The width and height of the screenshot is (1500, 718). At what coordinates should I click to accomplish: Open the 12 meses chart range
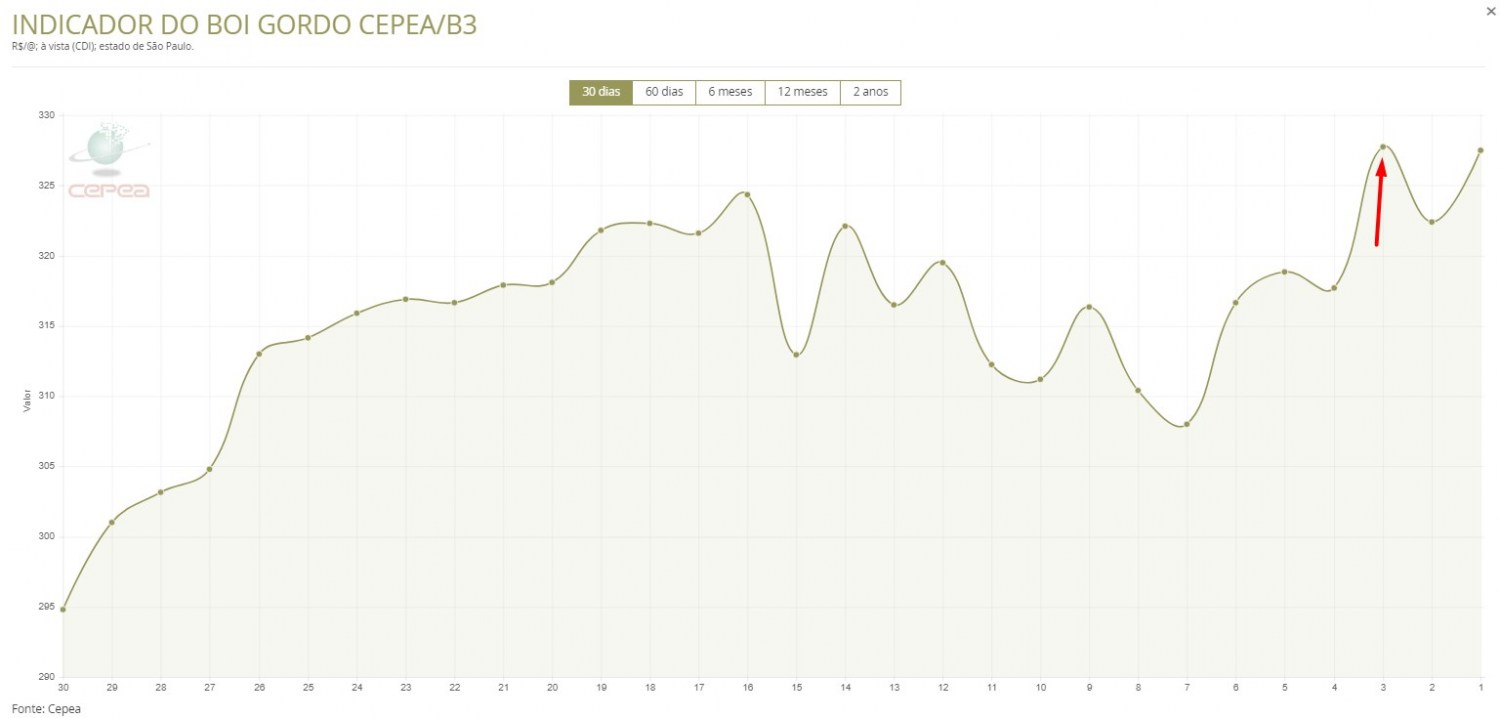tap(802, 92)
